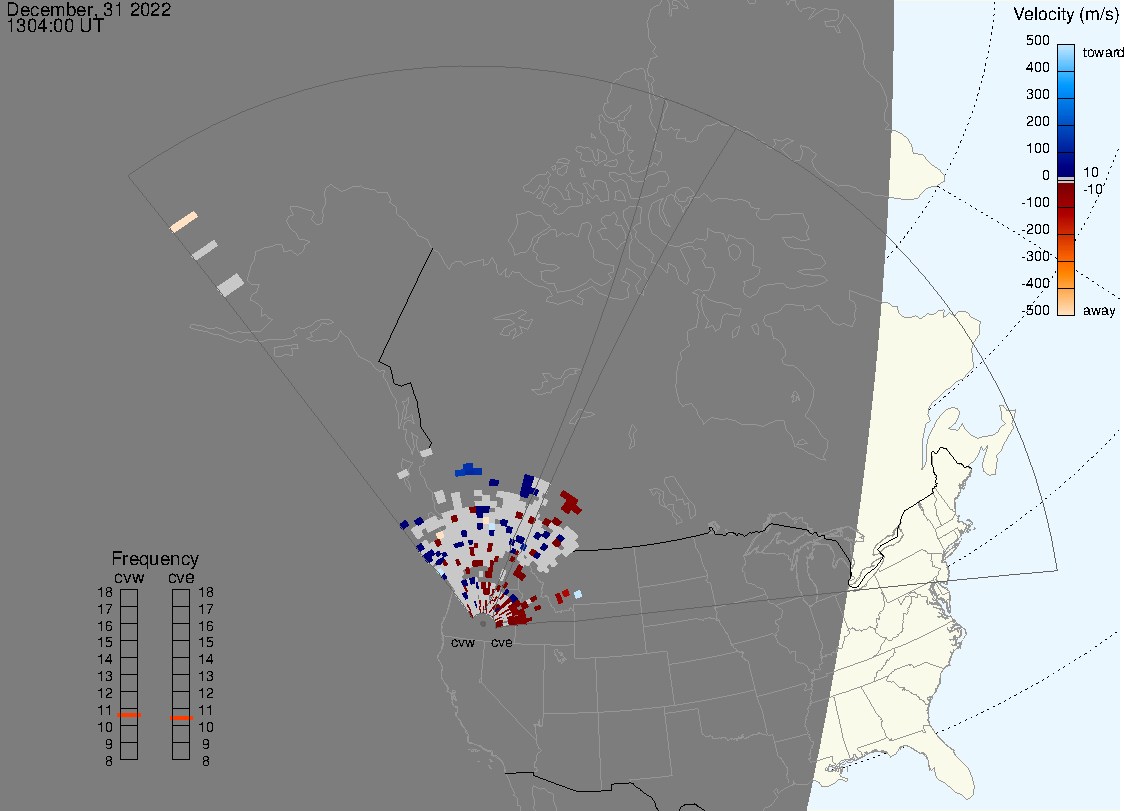Select the peach −400 to −500 velocity bar segment
Image resolution: width=1124 pixels, height=811 pixels.
click(1066, 301)
